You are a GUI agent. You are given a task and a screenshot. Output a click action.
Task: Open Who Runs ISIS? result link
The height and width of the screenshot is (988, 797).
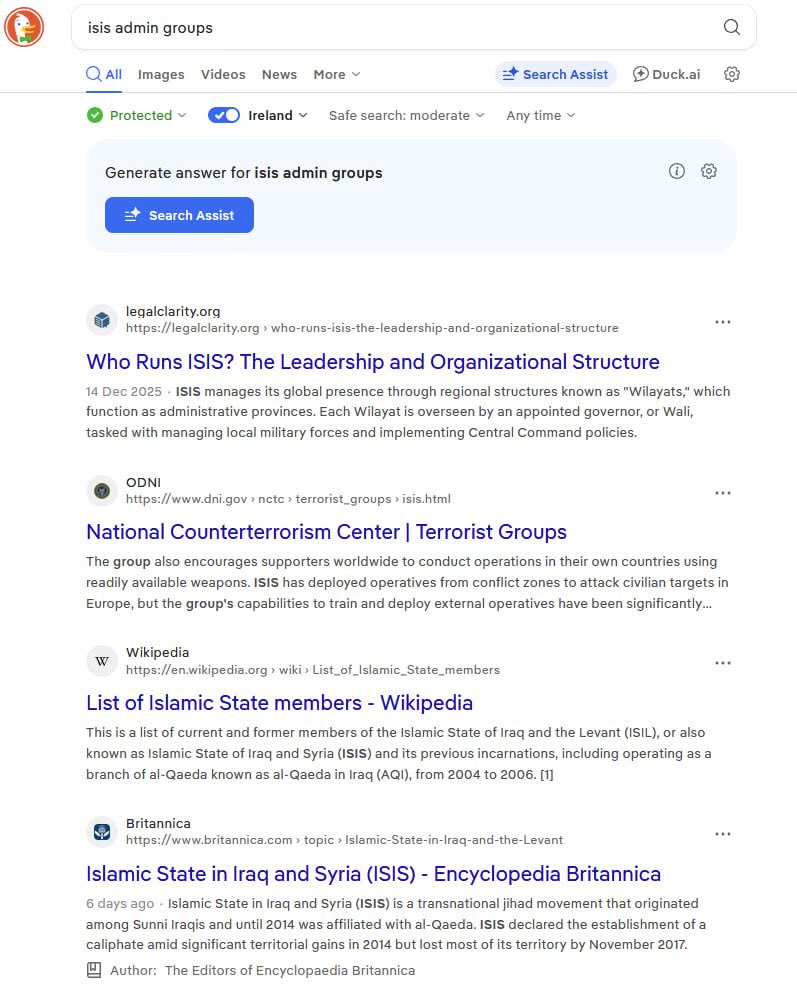[x=373, y=362]
